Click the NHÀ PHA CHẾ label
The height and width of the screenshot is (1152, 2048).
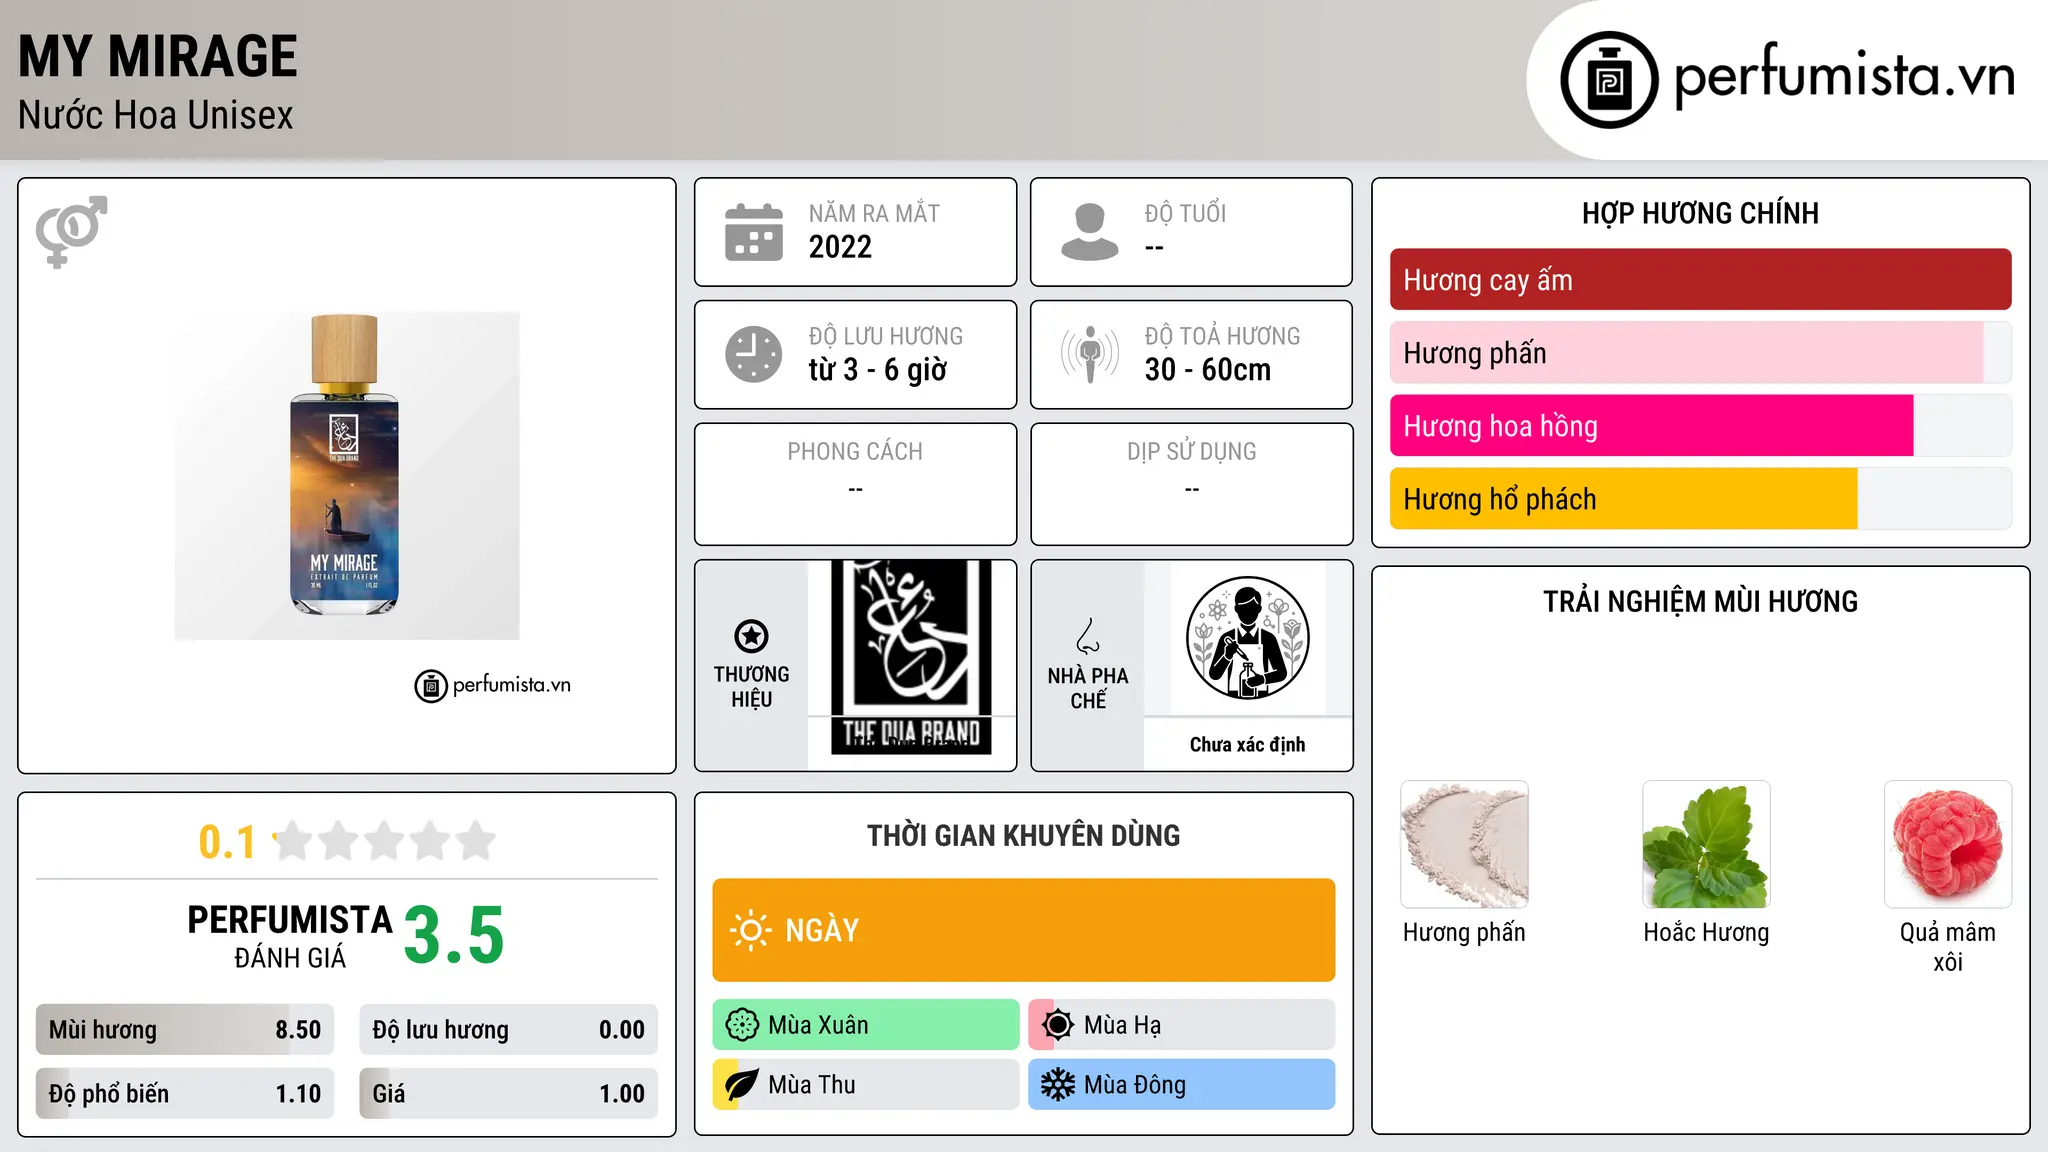click(x=1088, y=688)
